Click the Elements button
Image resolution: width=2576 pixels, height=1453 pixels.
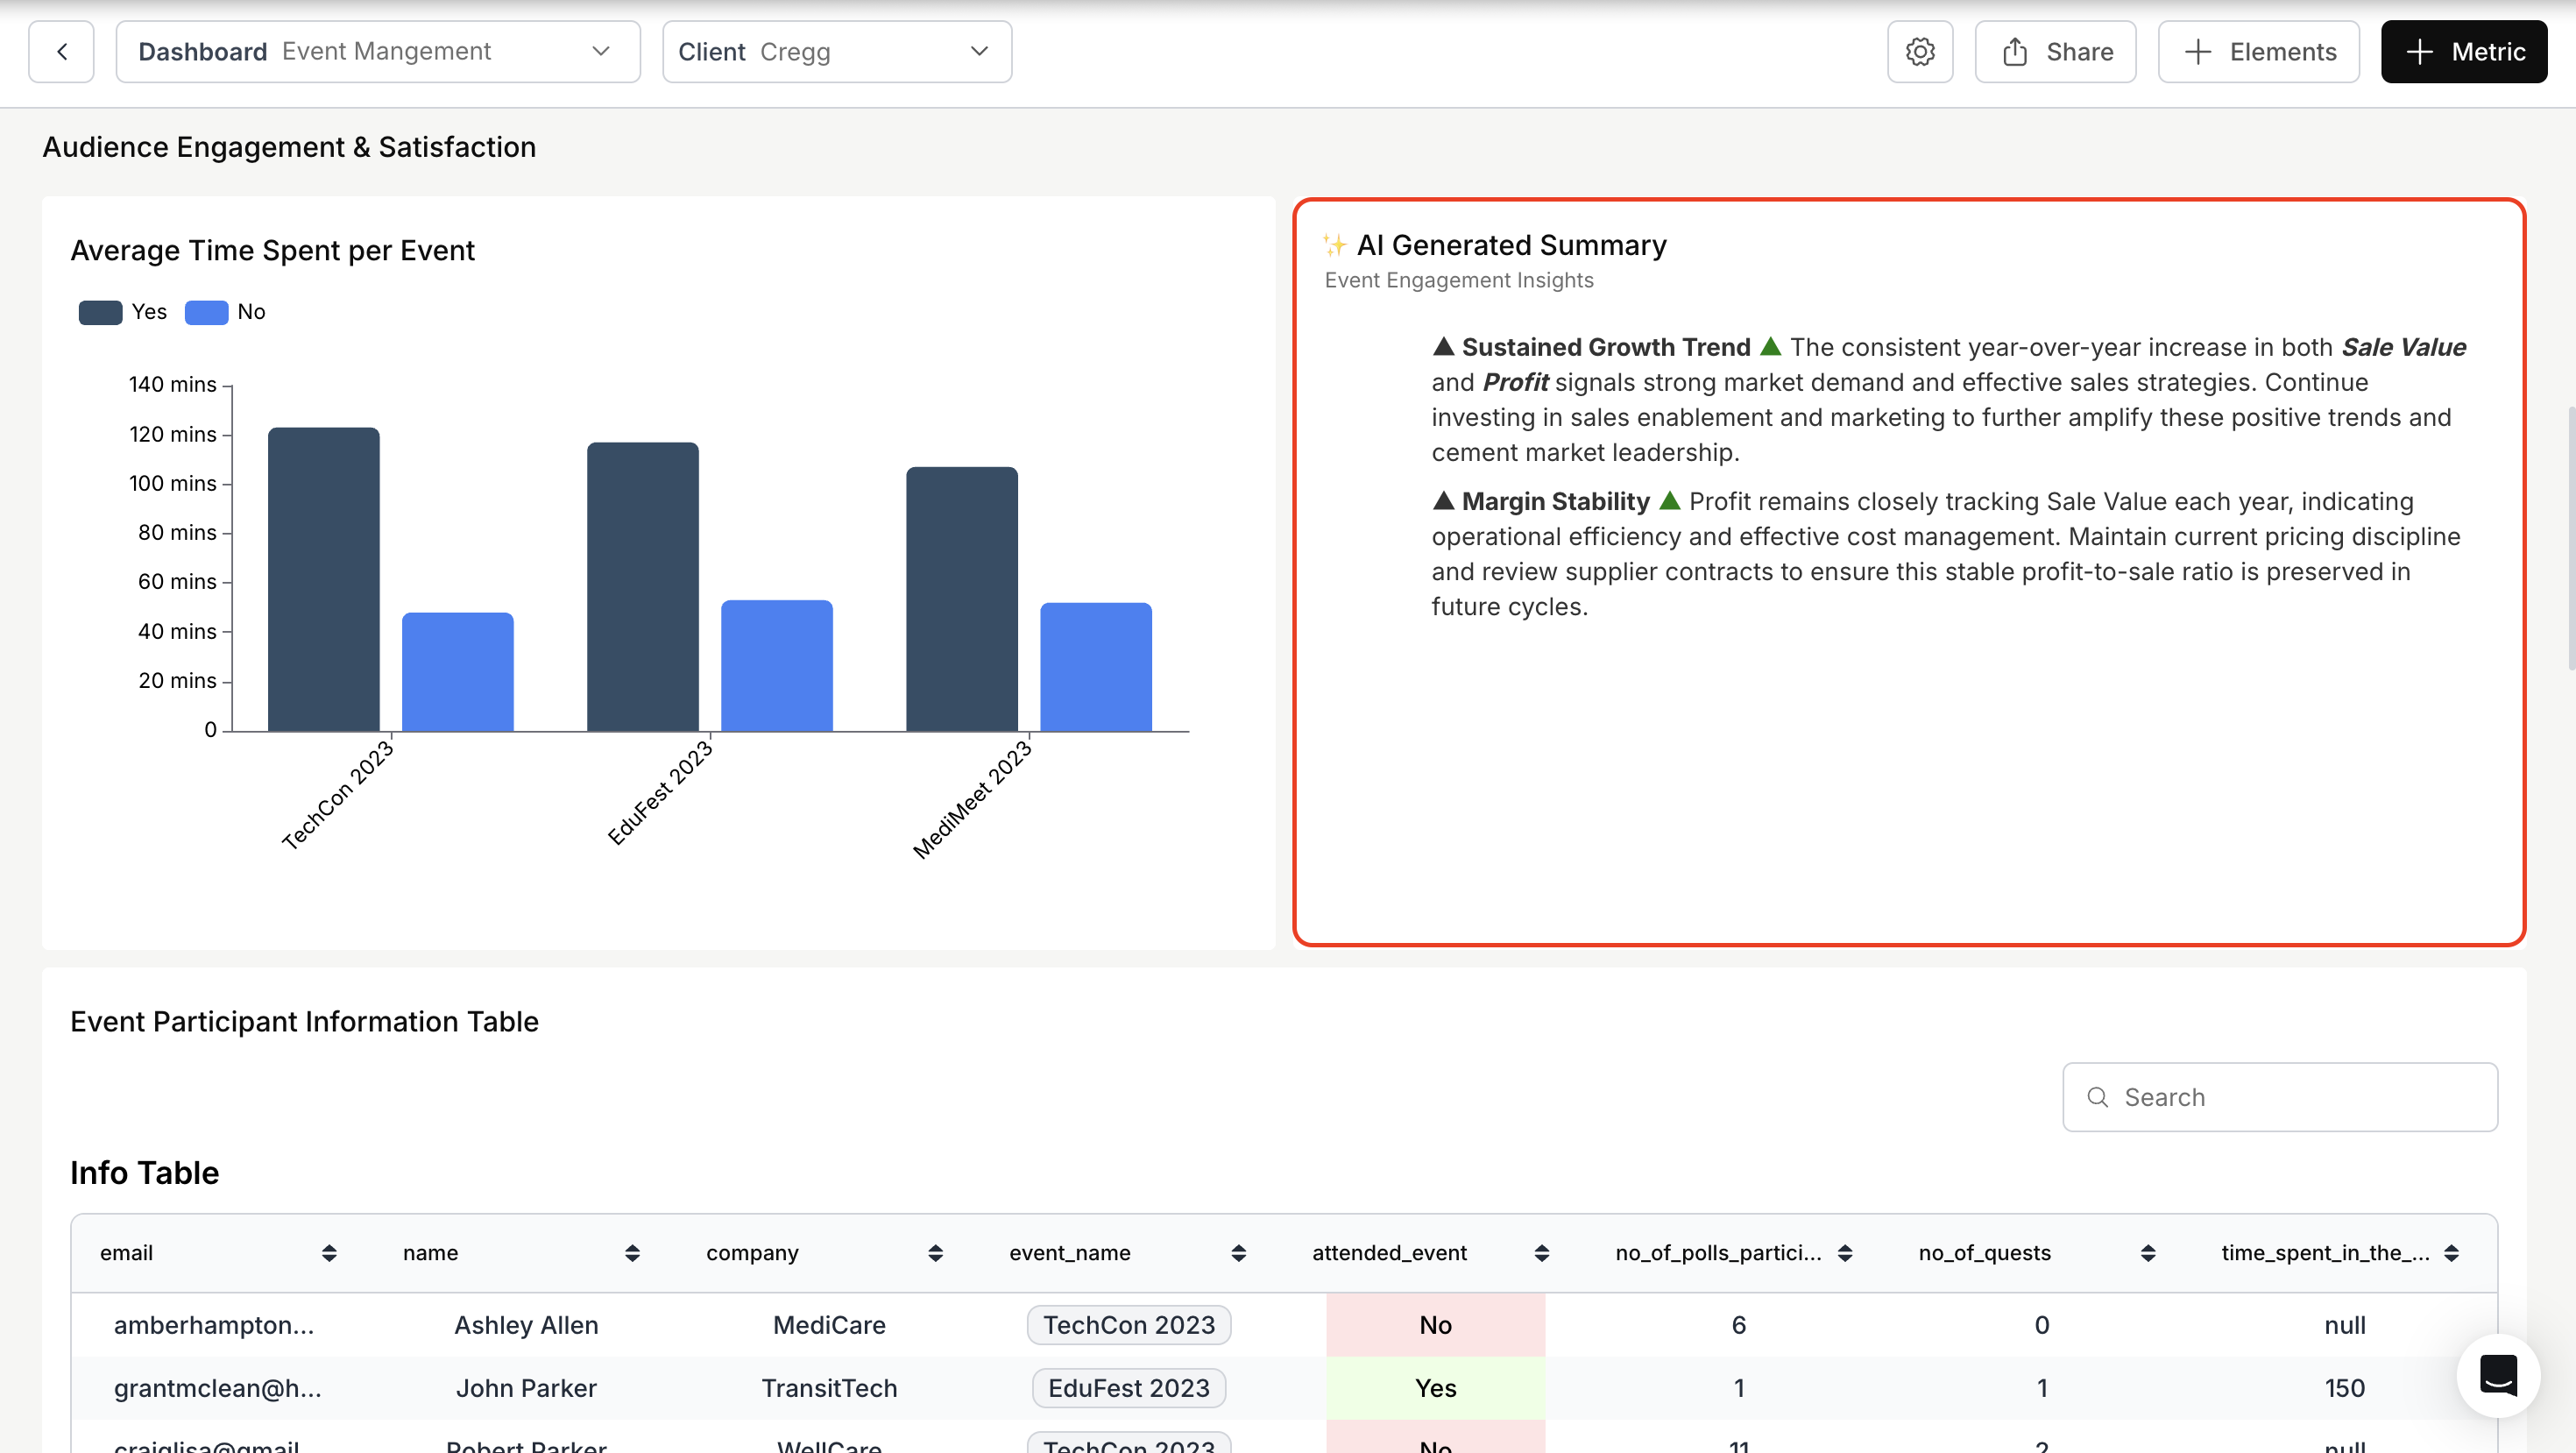(2258, 51)
